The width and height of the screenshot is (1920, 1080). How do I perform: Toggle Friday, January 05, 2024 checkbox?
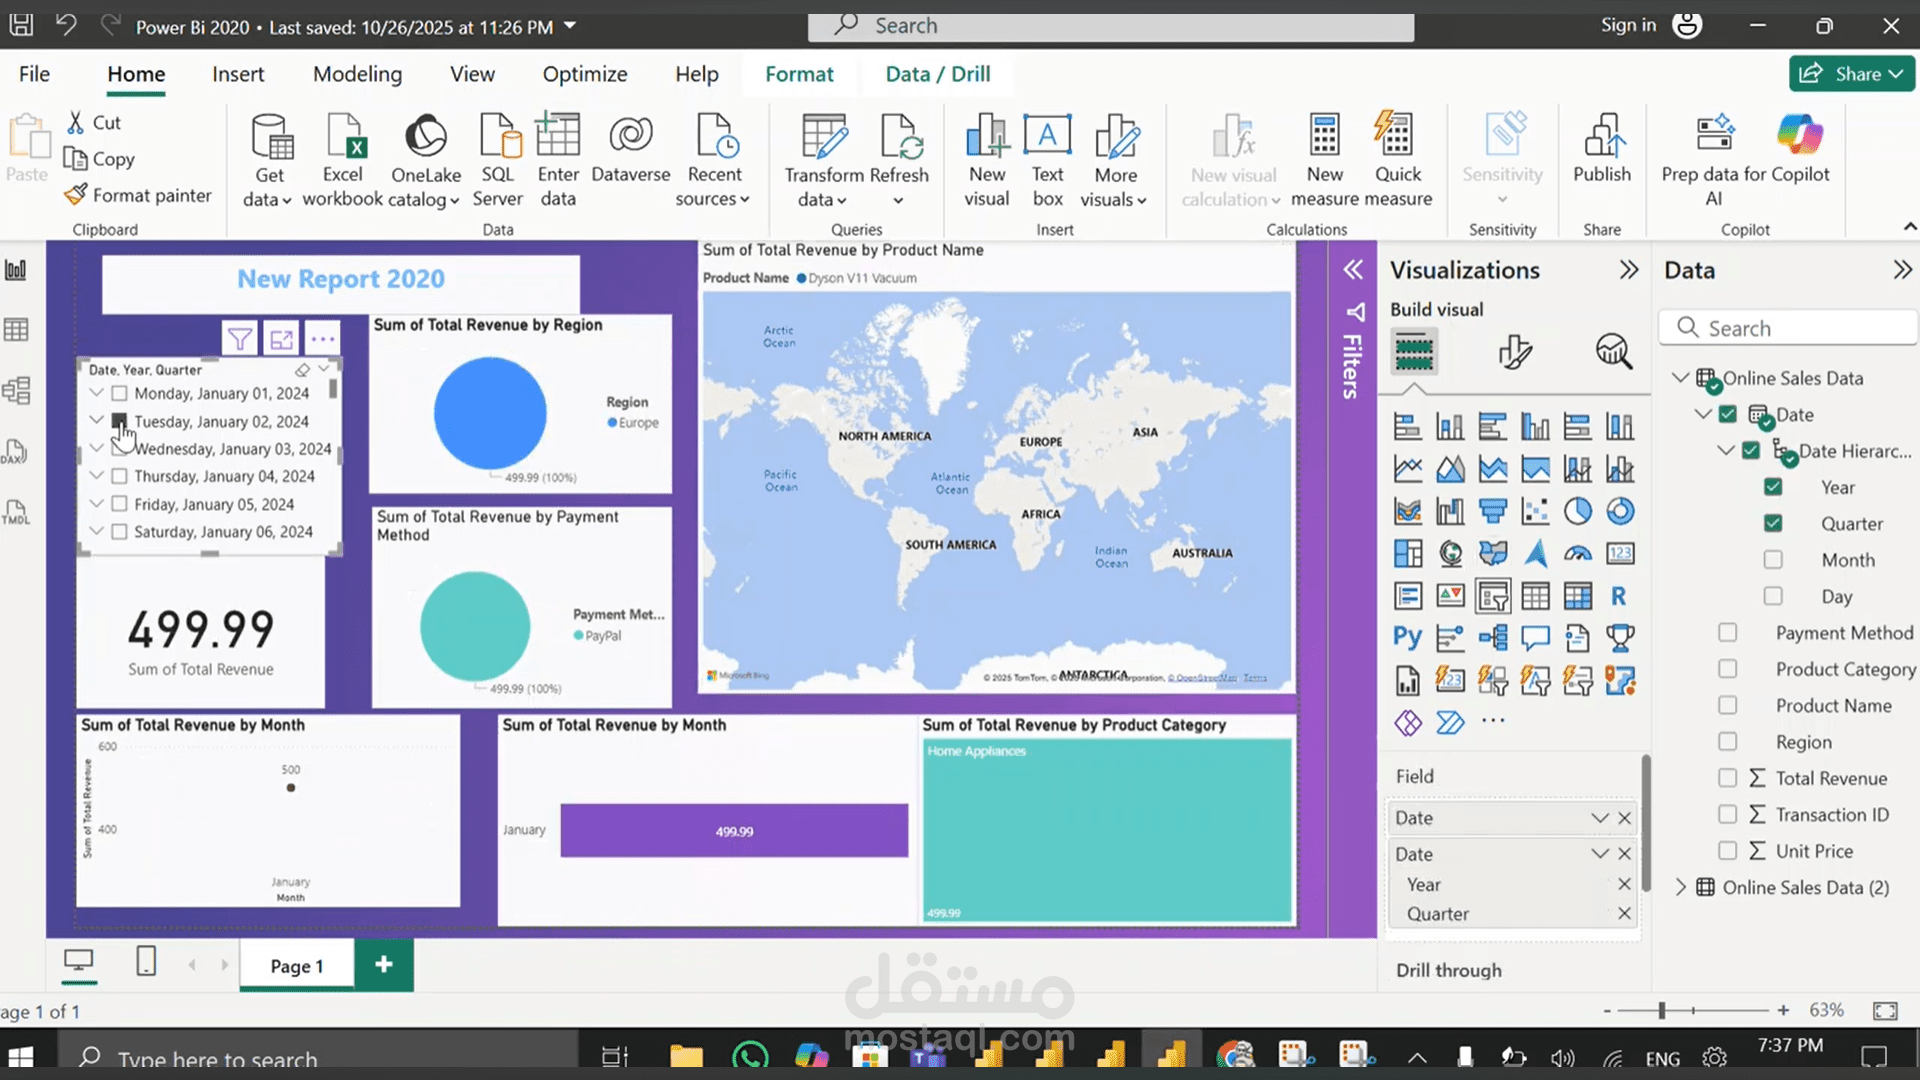click(119, 505)
